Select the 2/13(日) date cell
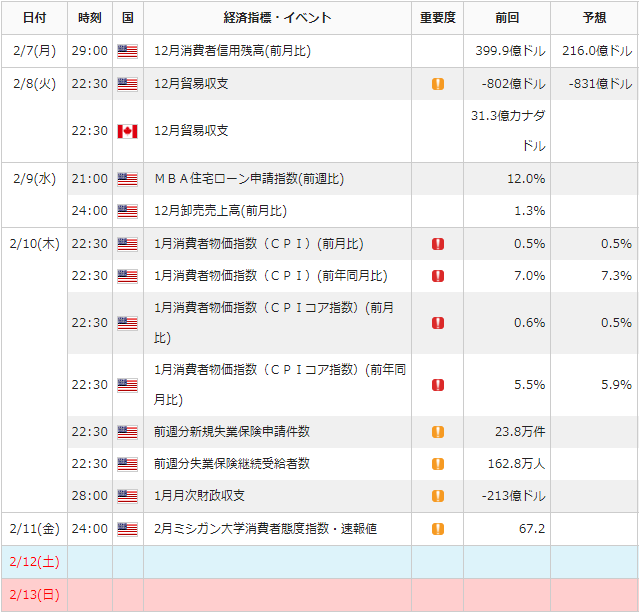The height and width of the screenshot is (613, 639). [x=34, y=595]
